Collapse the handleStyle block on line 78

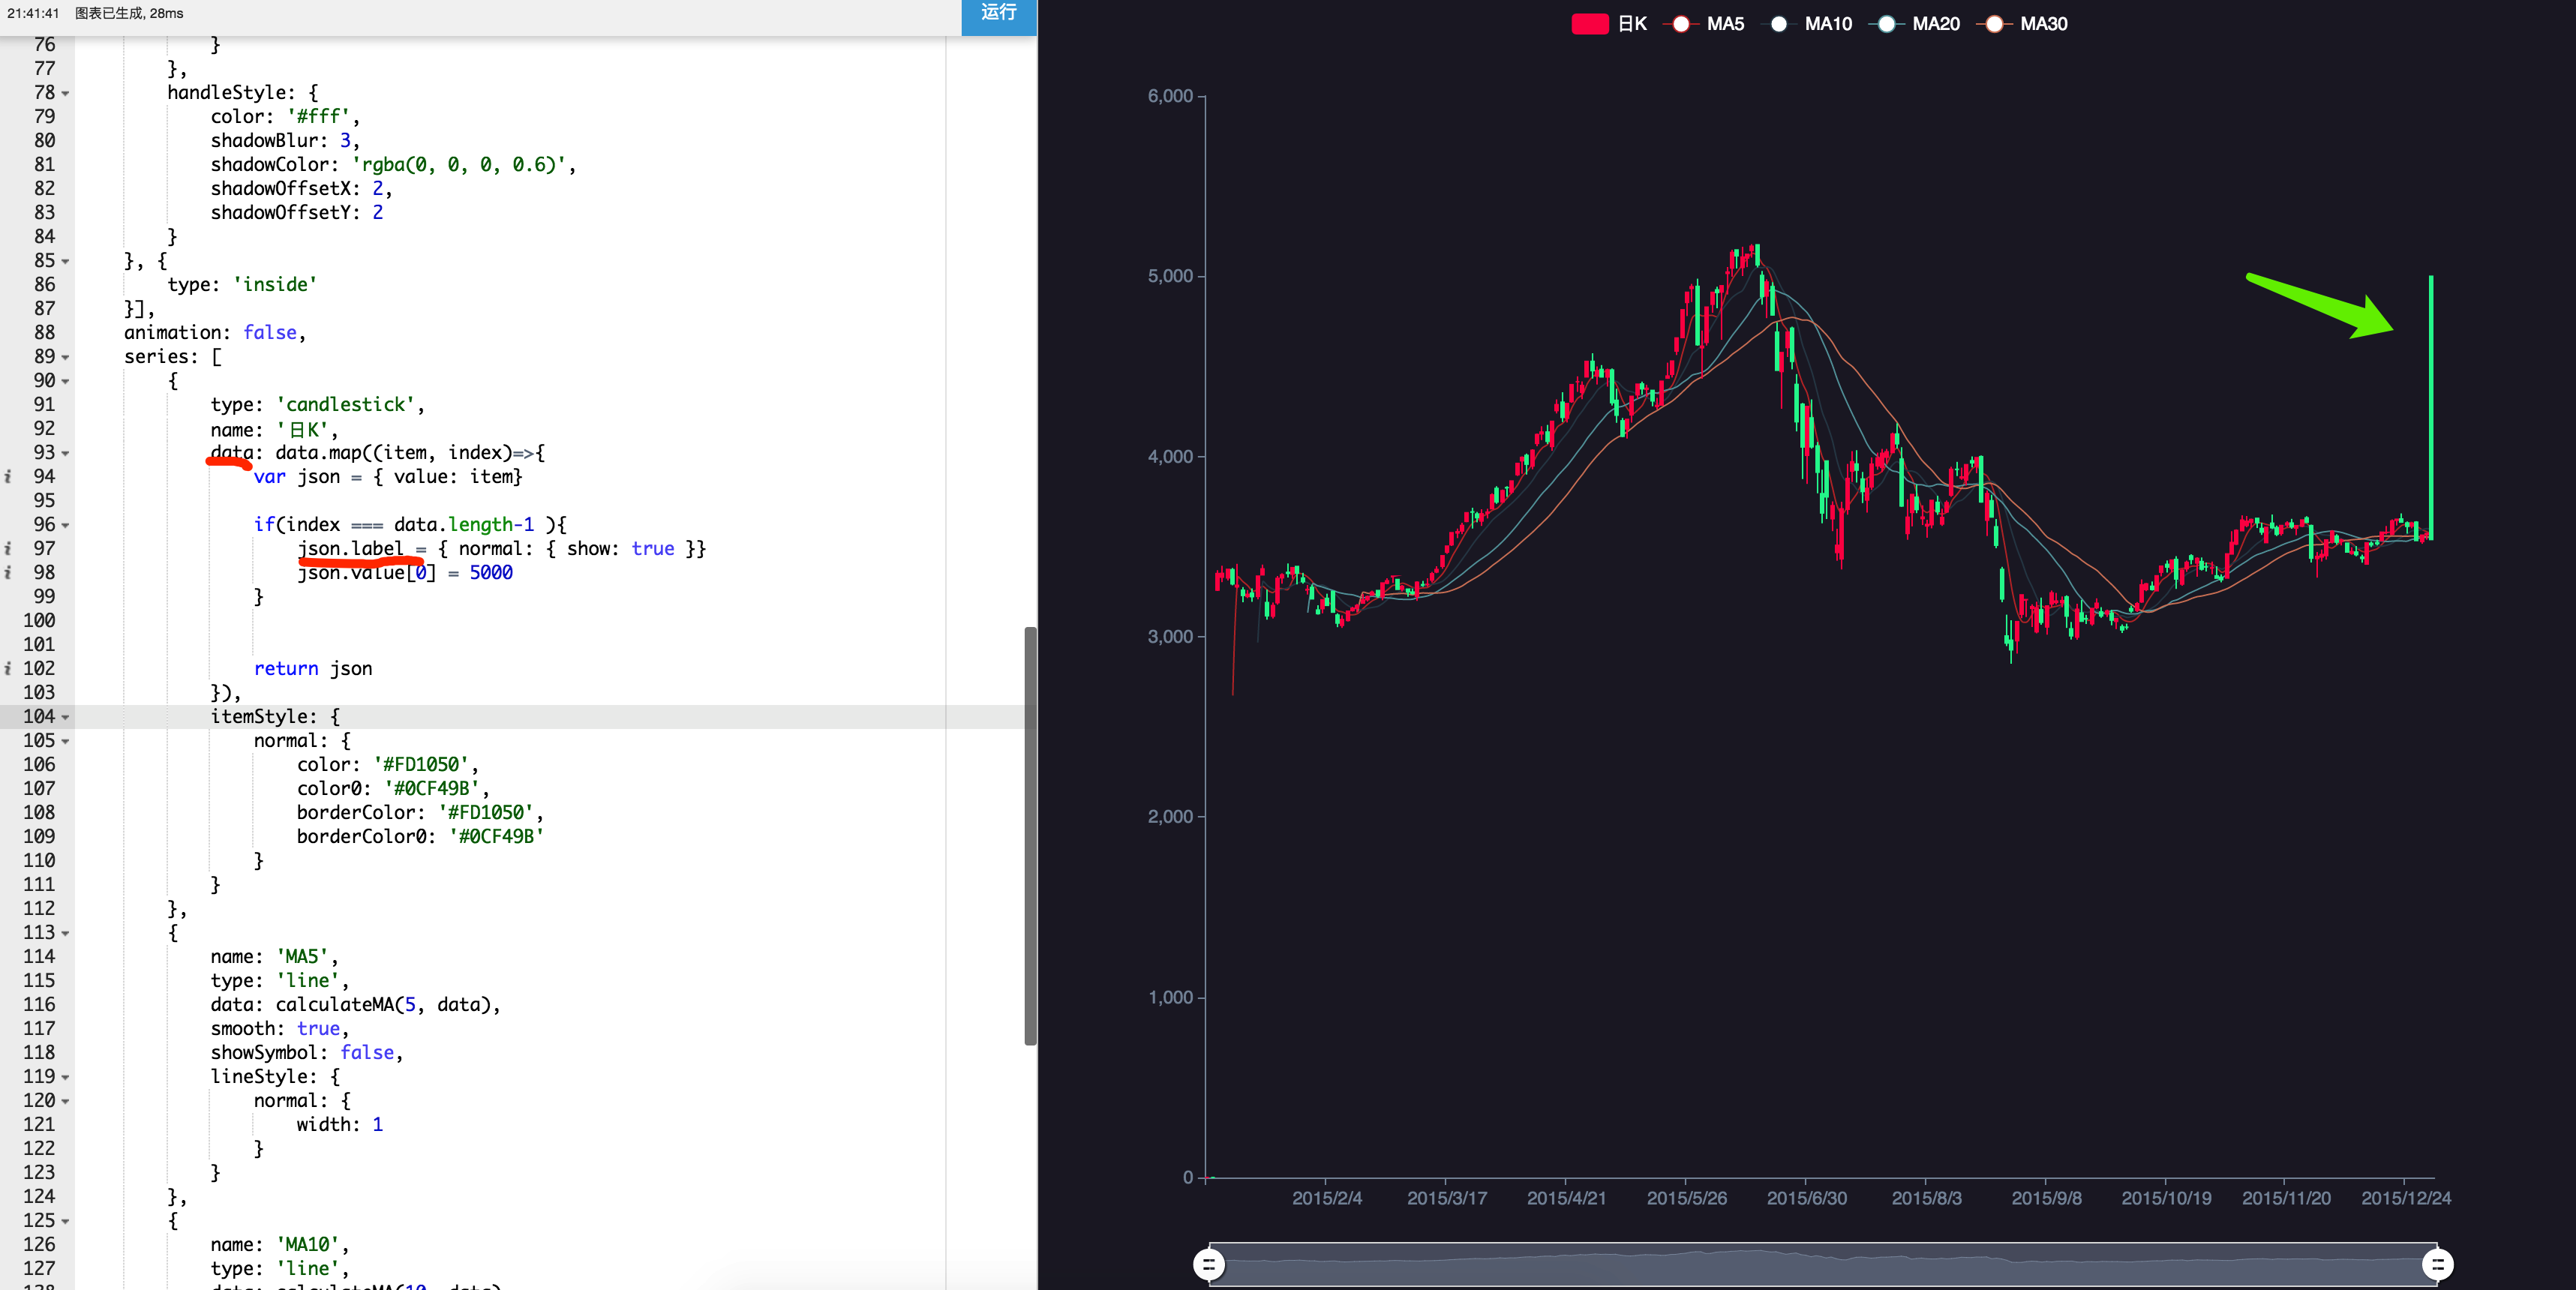(66, 93)
